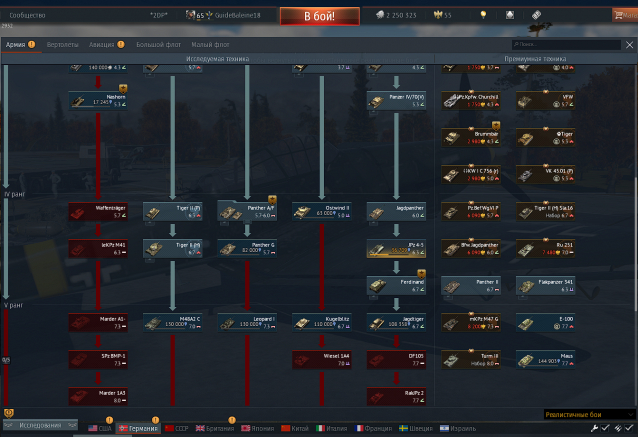638x437 pixels.
Task: Select the Jagdpanther tank destroyer
Action: [x=396, y=212]
